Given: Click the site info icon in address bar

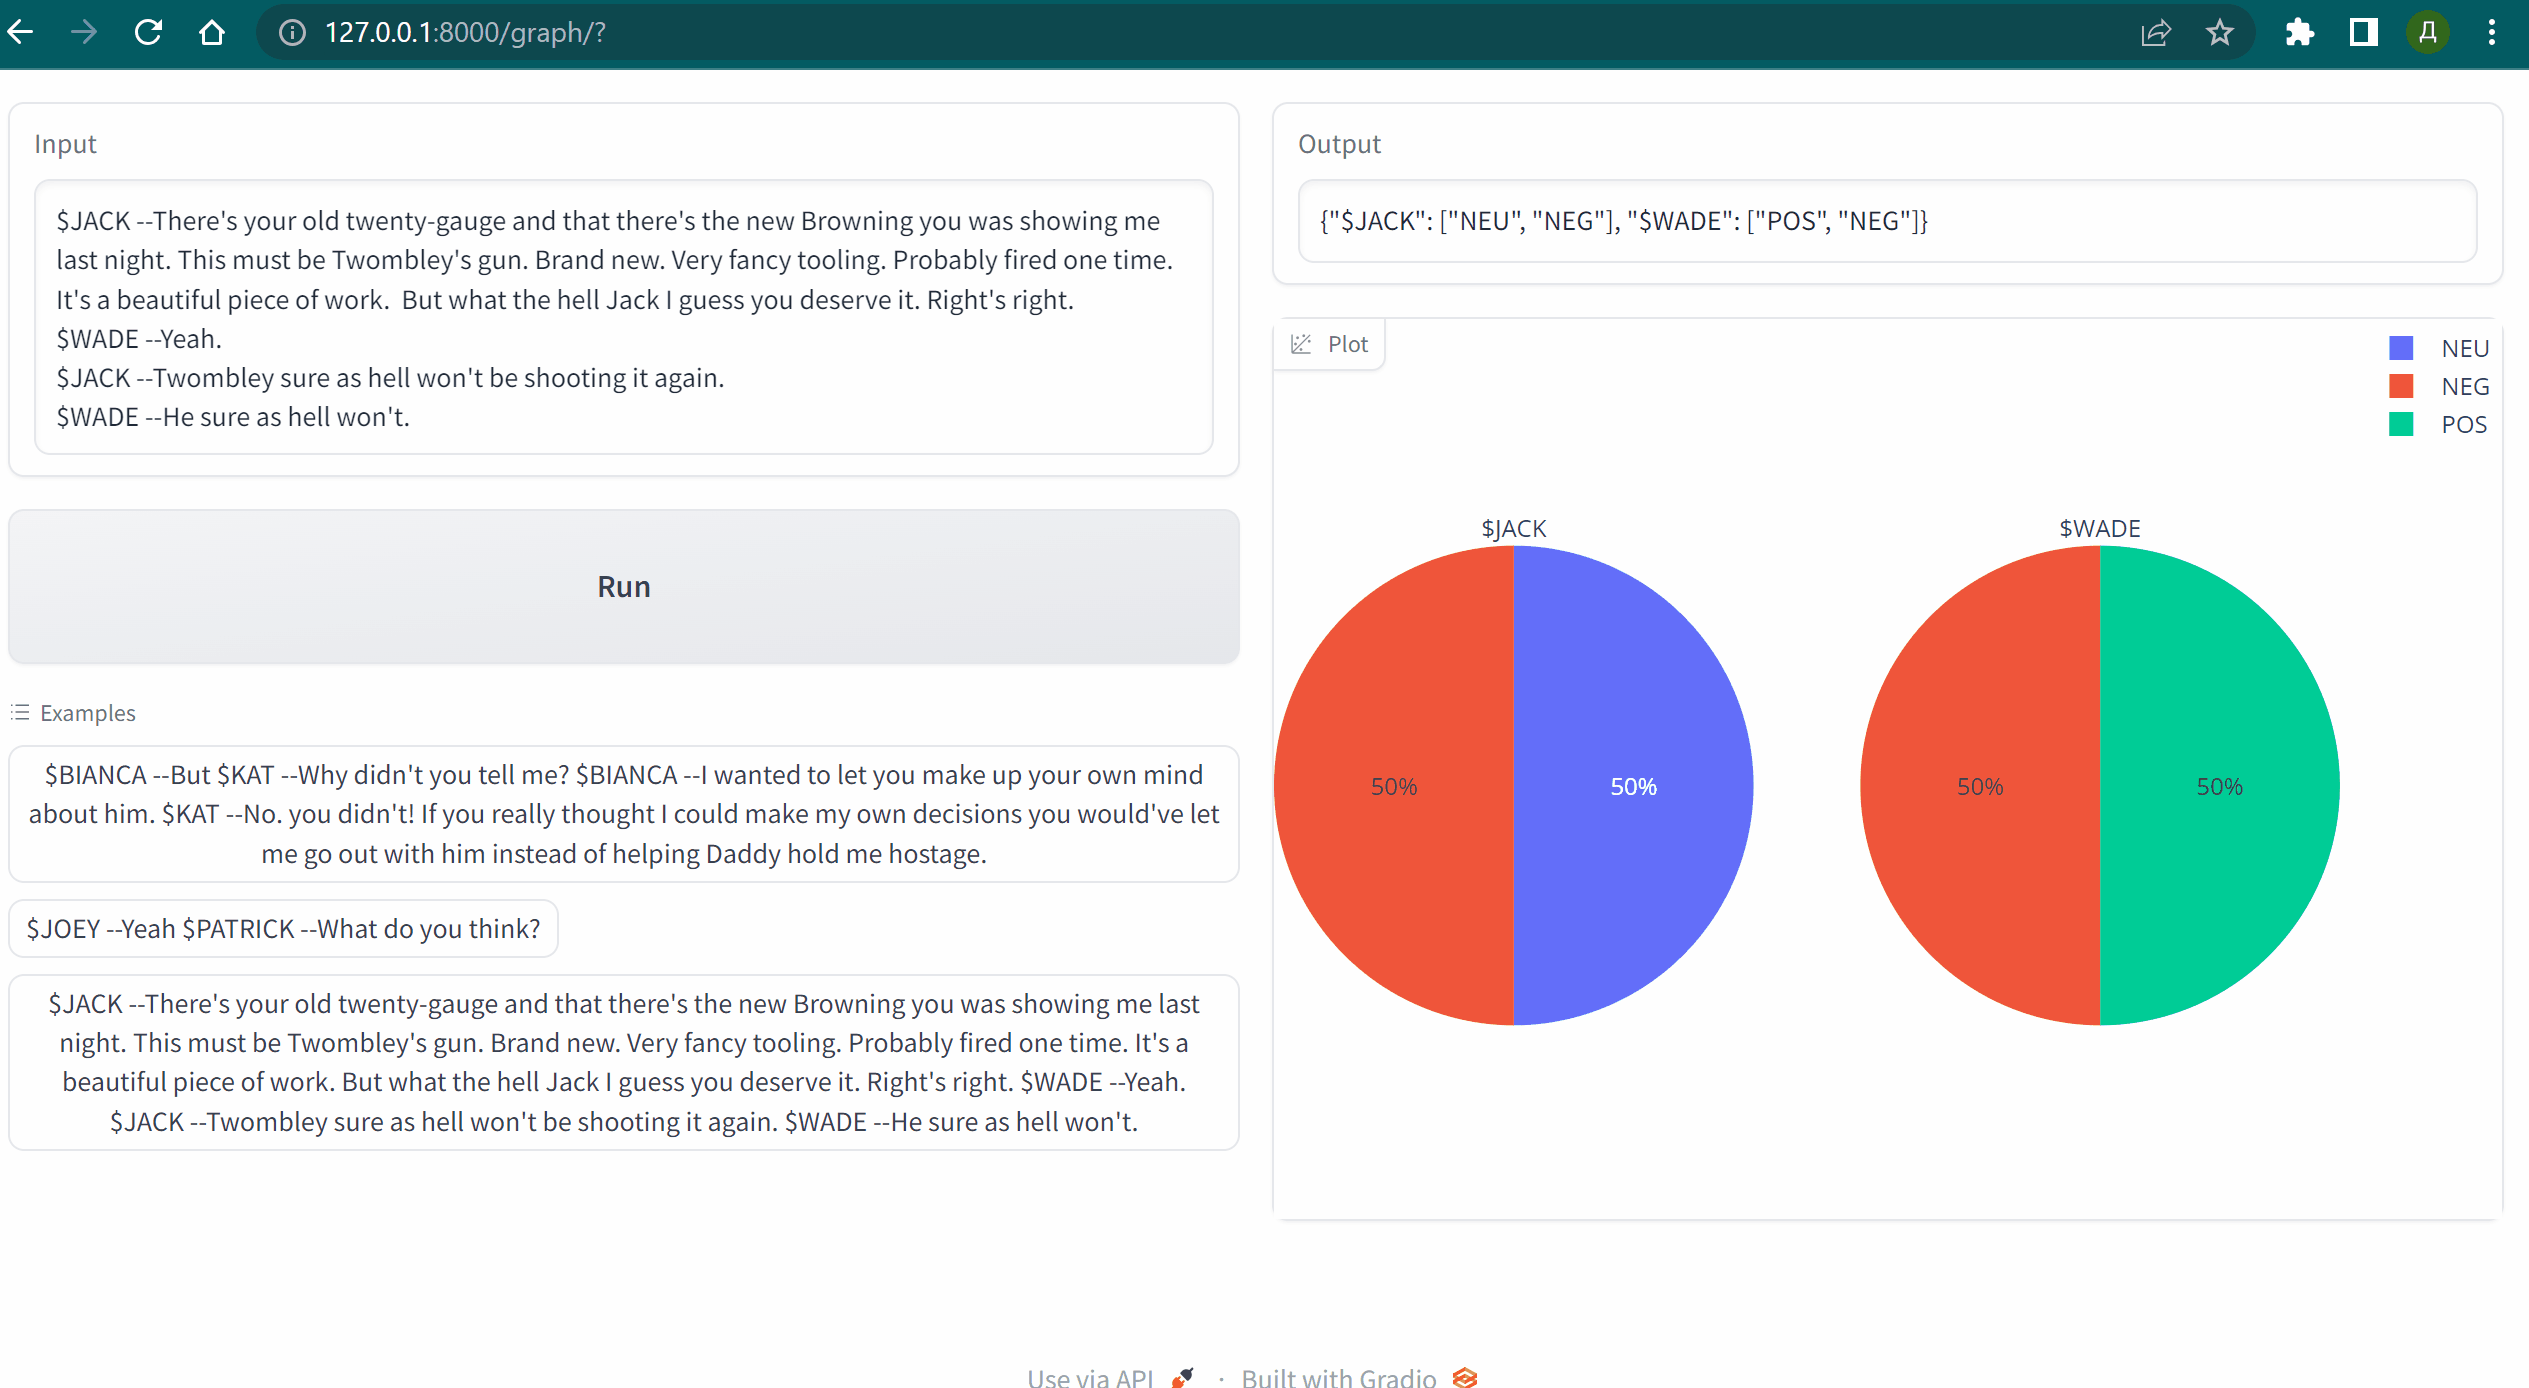Looking at the screenshot, I should pos(292,31).
